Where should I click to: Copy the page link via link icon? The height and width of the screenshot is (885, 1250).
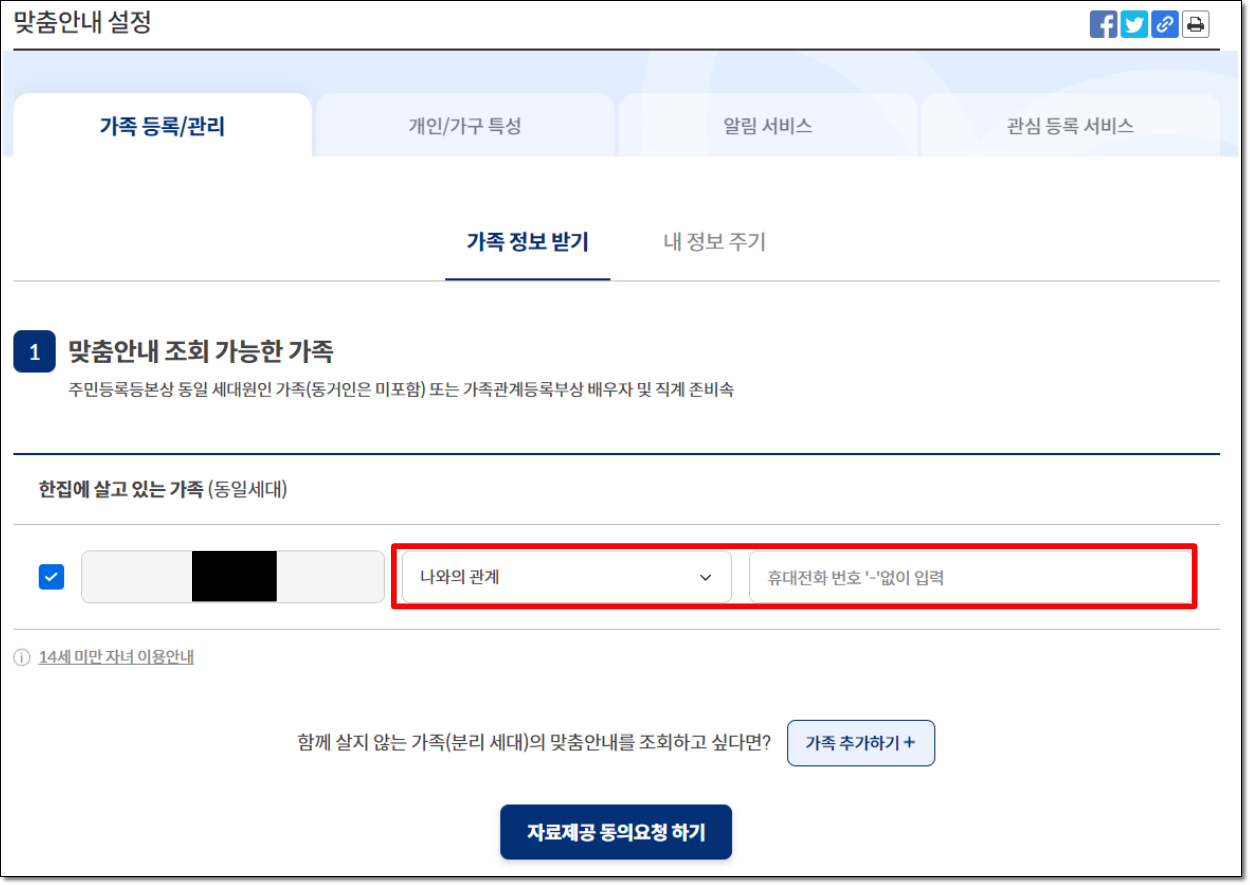tap(1164, 24)
